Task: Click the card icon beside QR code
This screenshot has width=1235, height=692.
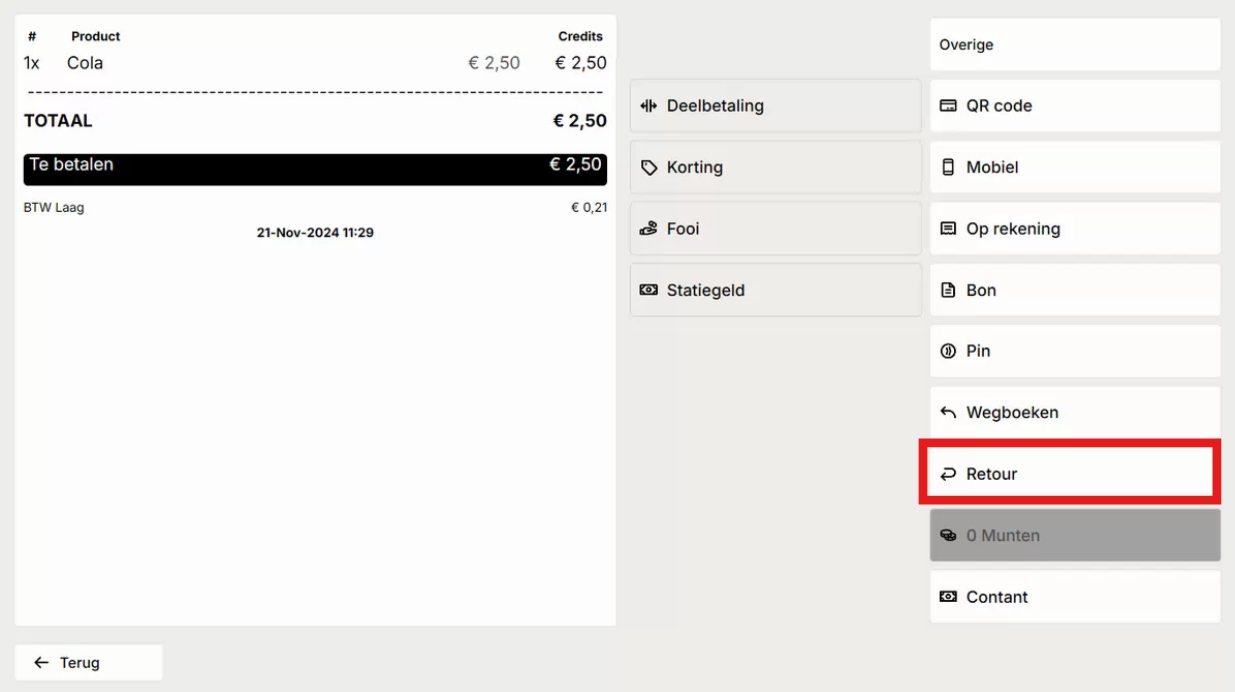Action: coord(948,106)
